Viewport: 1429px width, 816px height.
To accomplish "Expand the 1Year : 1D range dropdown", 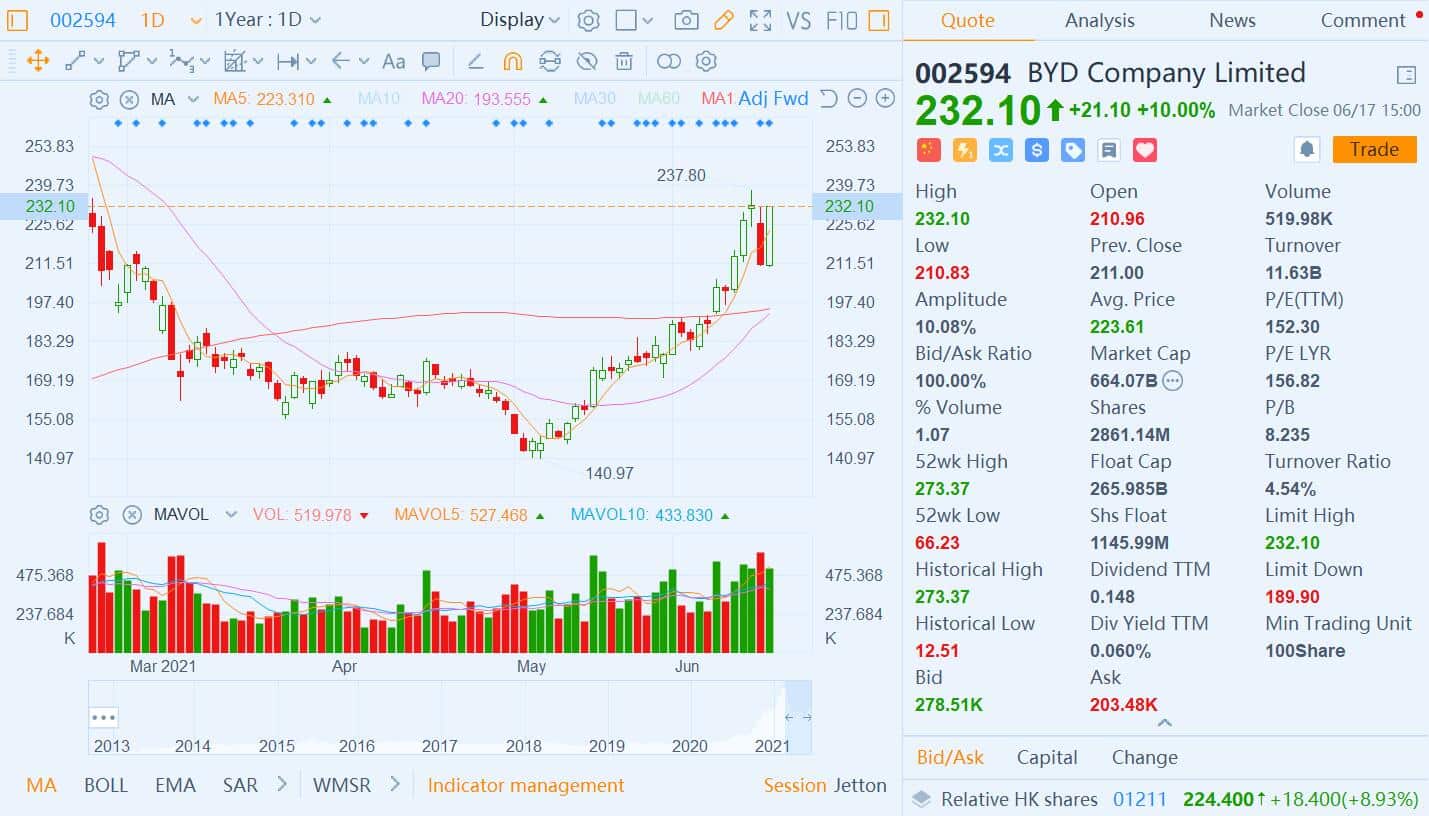I will (x=268, y=20).
